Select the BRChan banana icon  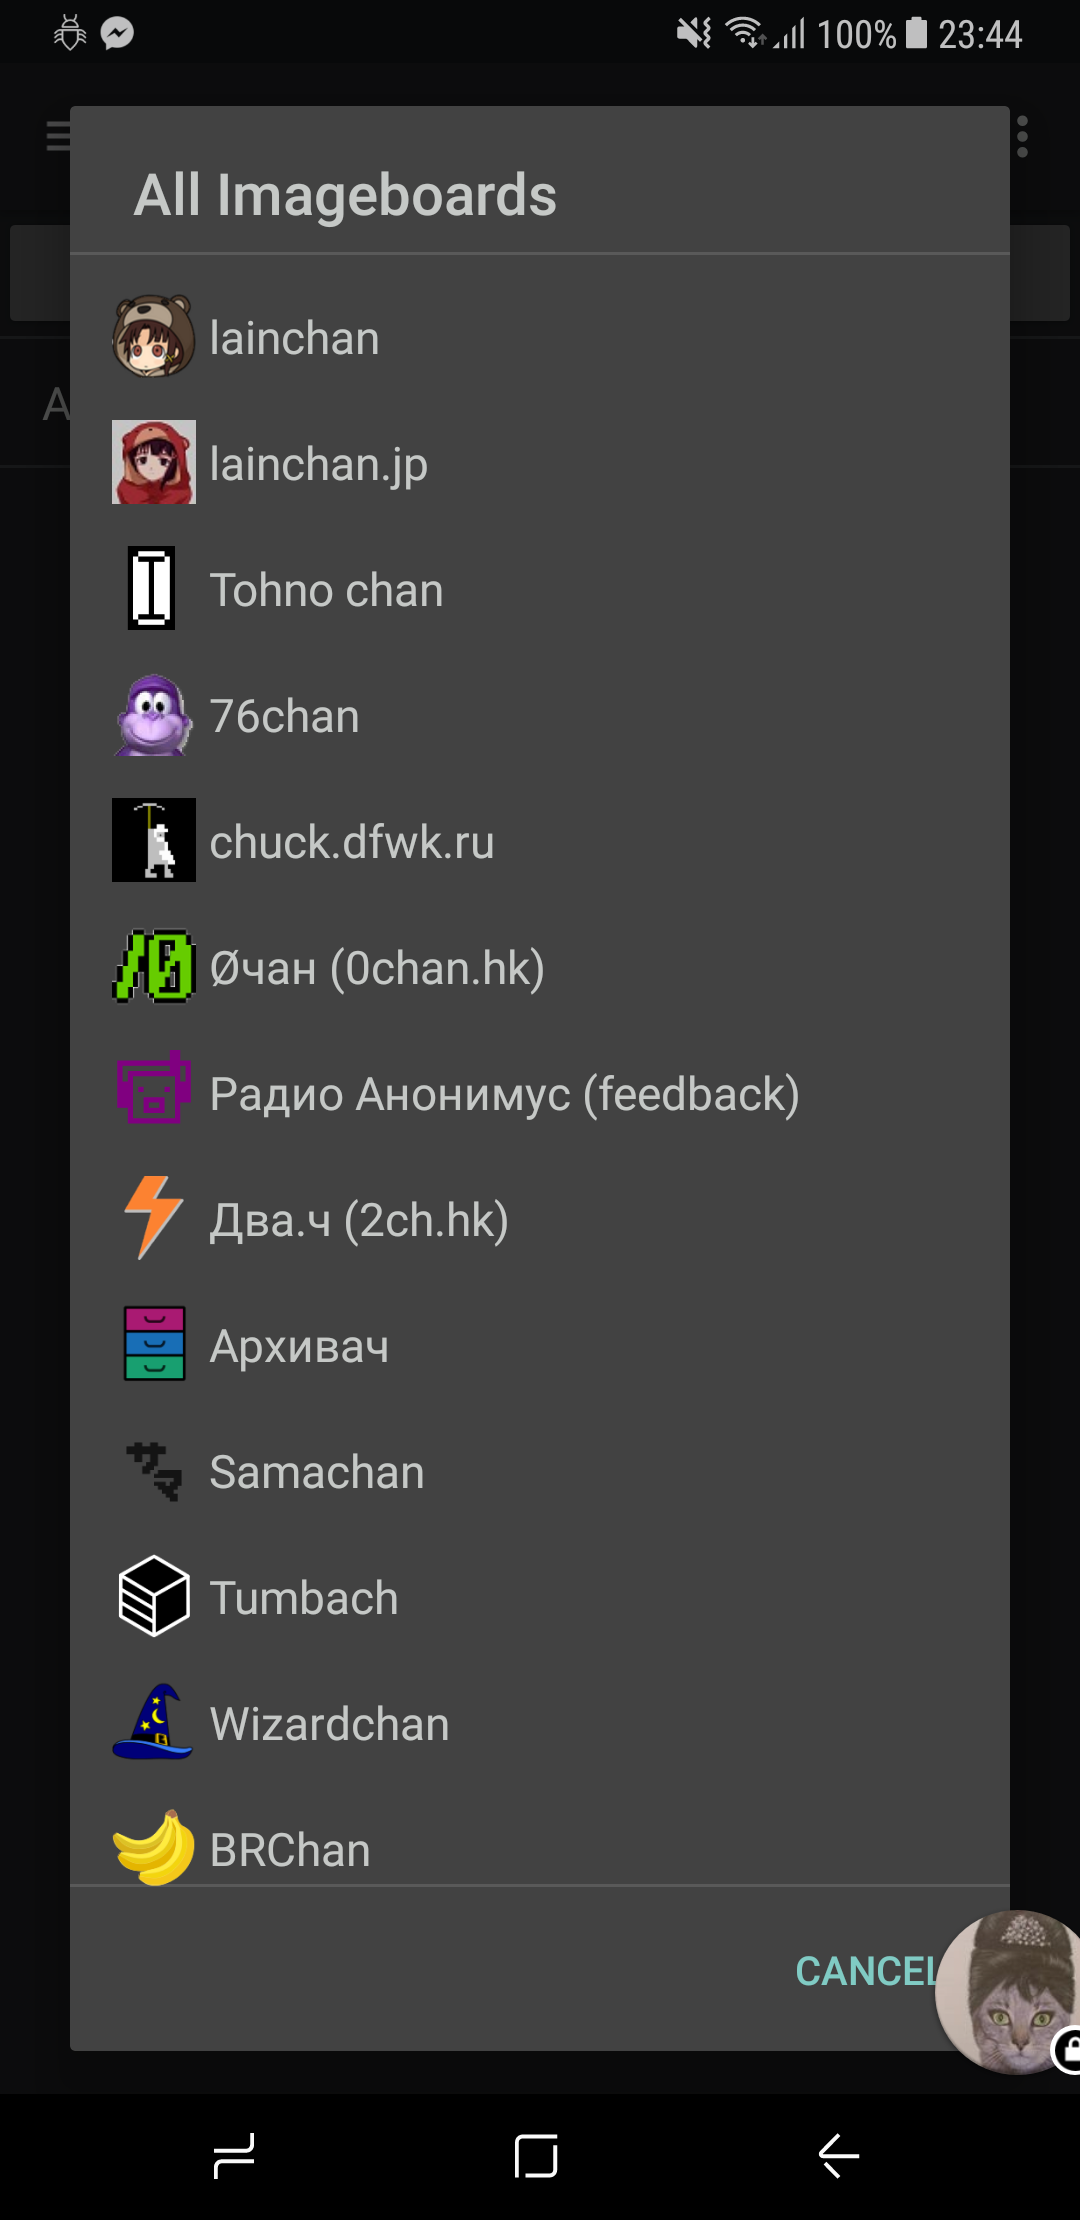click(x=153, y=1848)
